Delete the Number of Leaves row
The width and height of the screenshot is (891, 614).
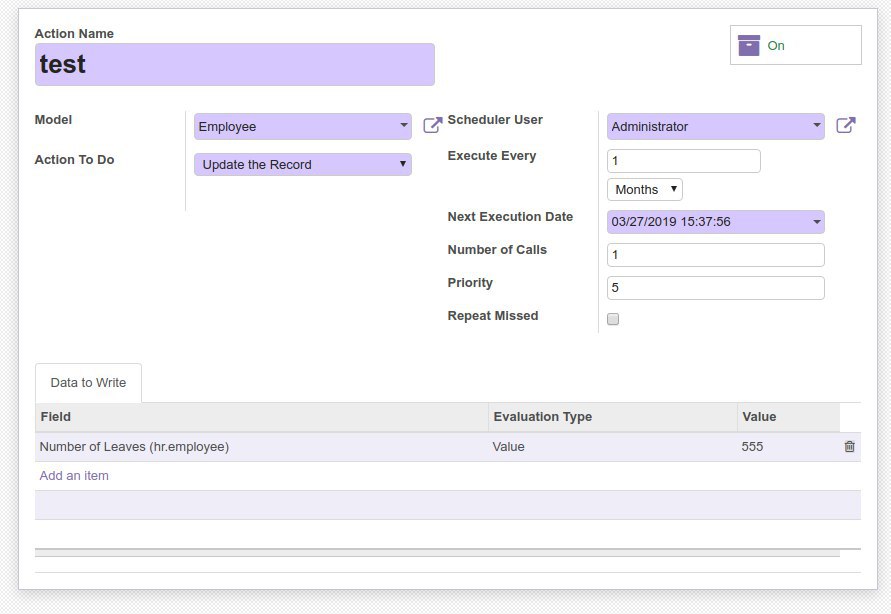(x=849, y=447)
